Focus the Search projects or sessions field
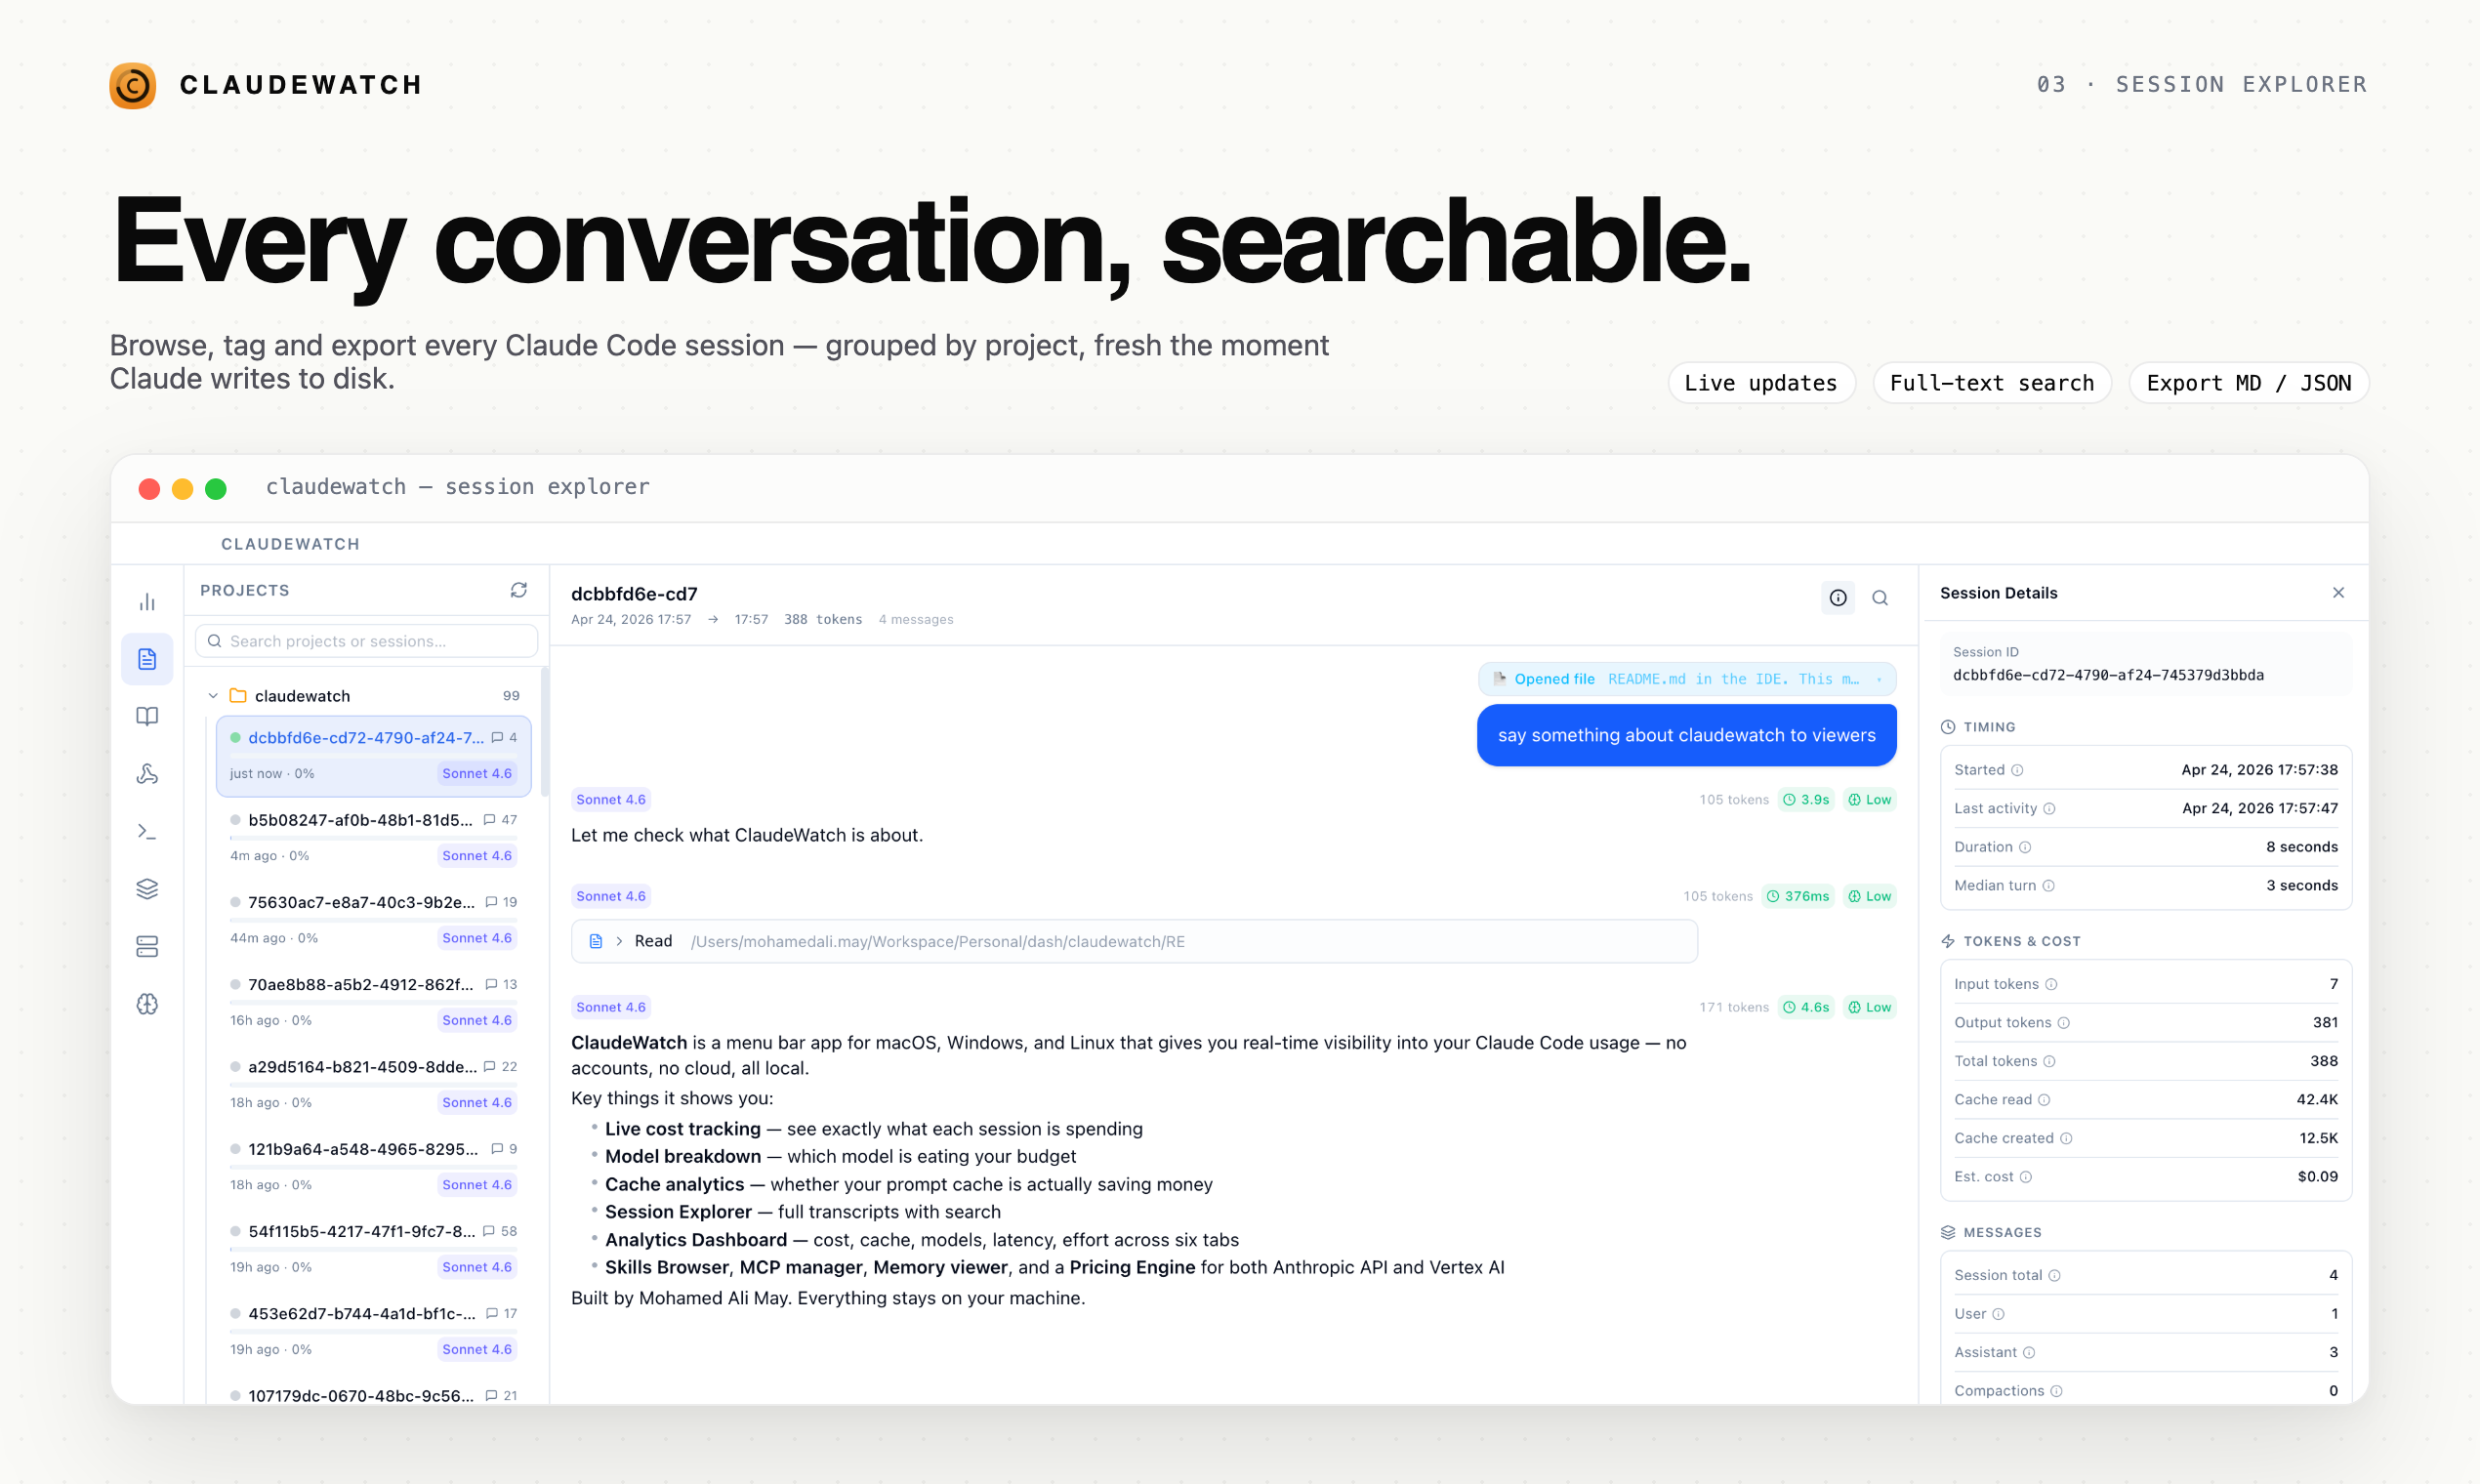Screen dimensions: 2480x1484 [x=366, y=641]
